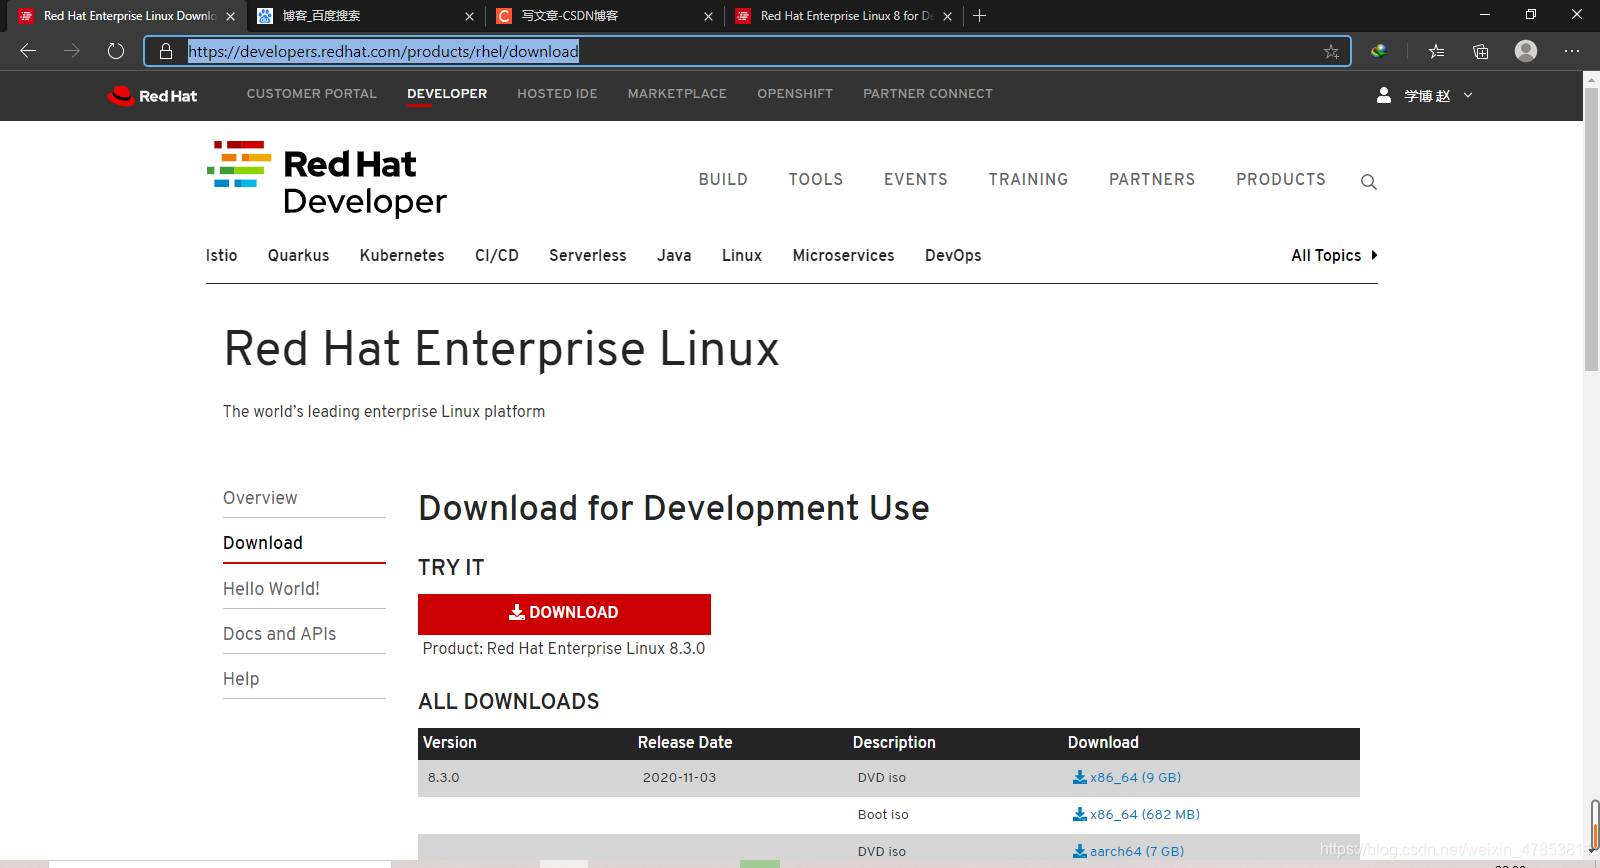Click the address bar URL field
This screenshot has width=1600, height=868.
click(748, 51)
